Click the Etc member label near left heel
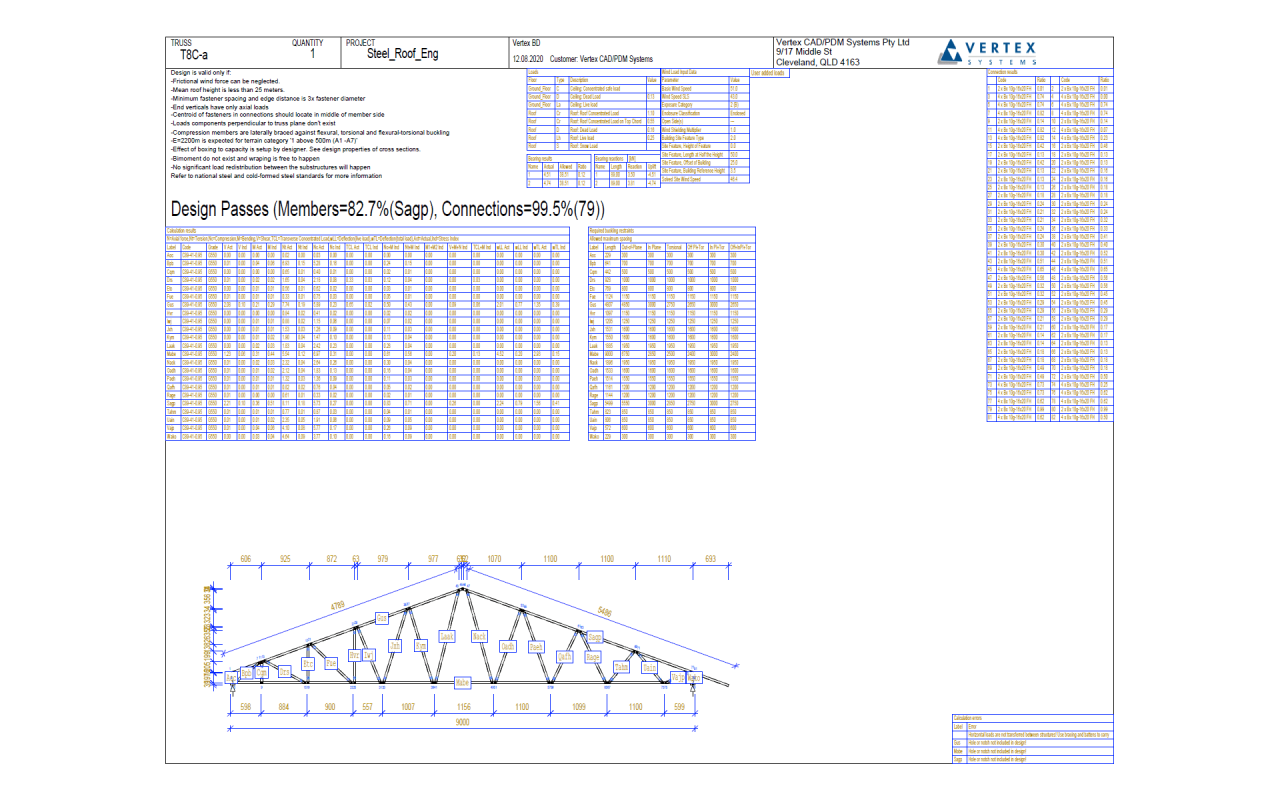Screen dimensions: 1280x800 coord(308,664)
